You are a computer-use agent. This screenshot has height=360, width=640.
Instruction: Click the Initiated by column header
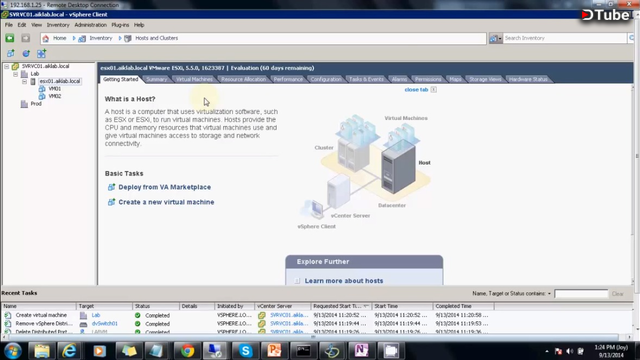(234, 306)
